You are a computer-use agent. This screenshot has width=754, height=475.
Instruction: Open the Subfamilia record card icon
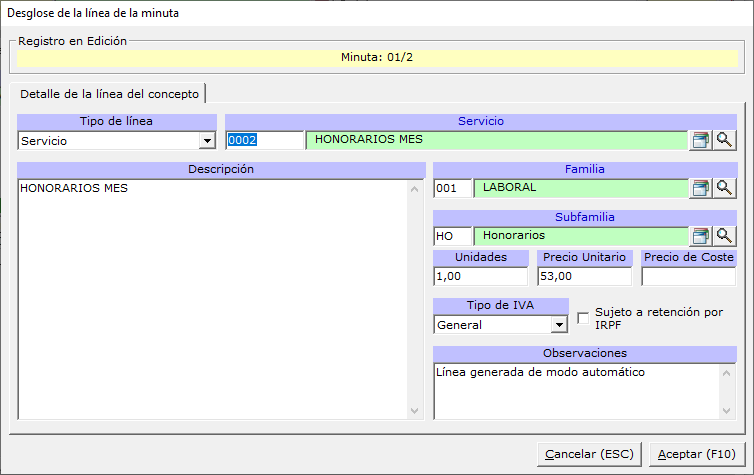pyautogui.click(x=701, y=235)
